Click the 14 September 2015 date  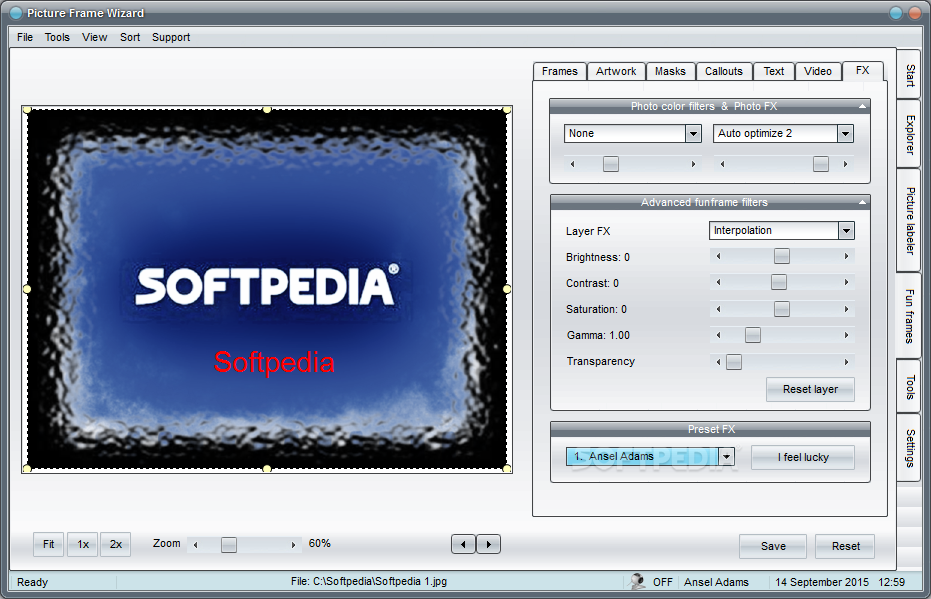click(x=822, y=582)
